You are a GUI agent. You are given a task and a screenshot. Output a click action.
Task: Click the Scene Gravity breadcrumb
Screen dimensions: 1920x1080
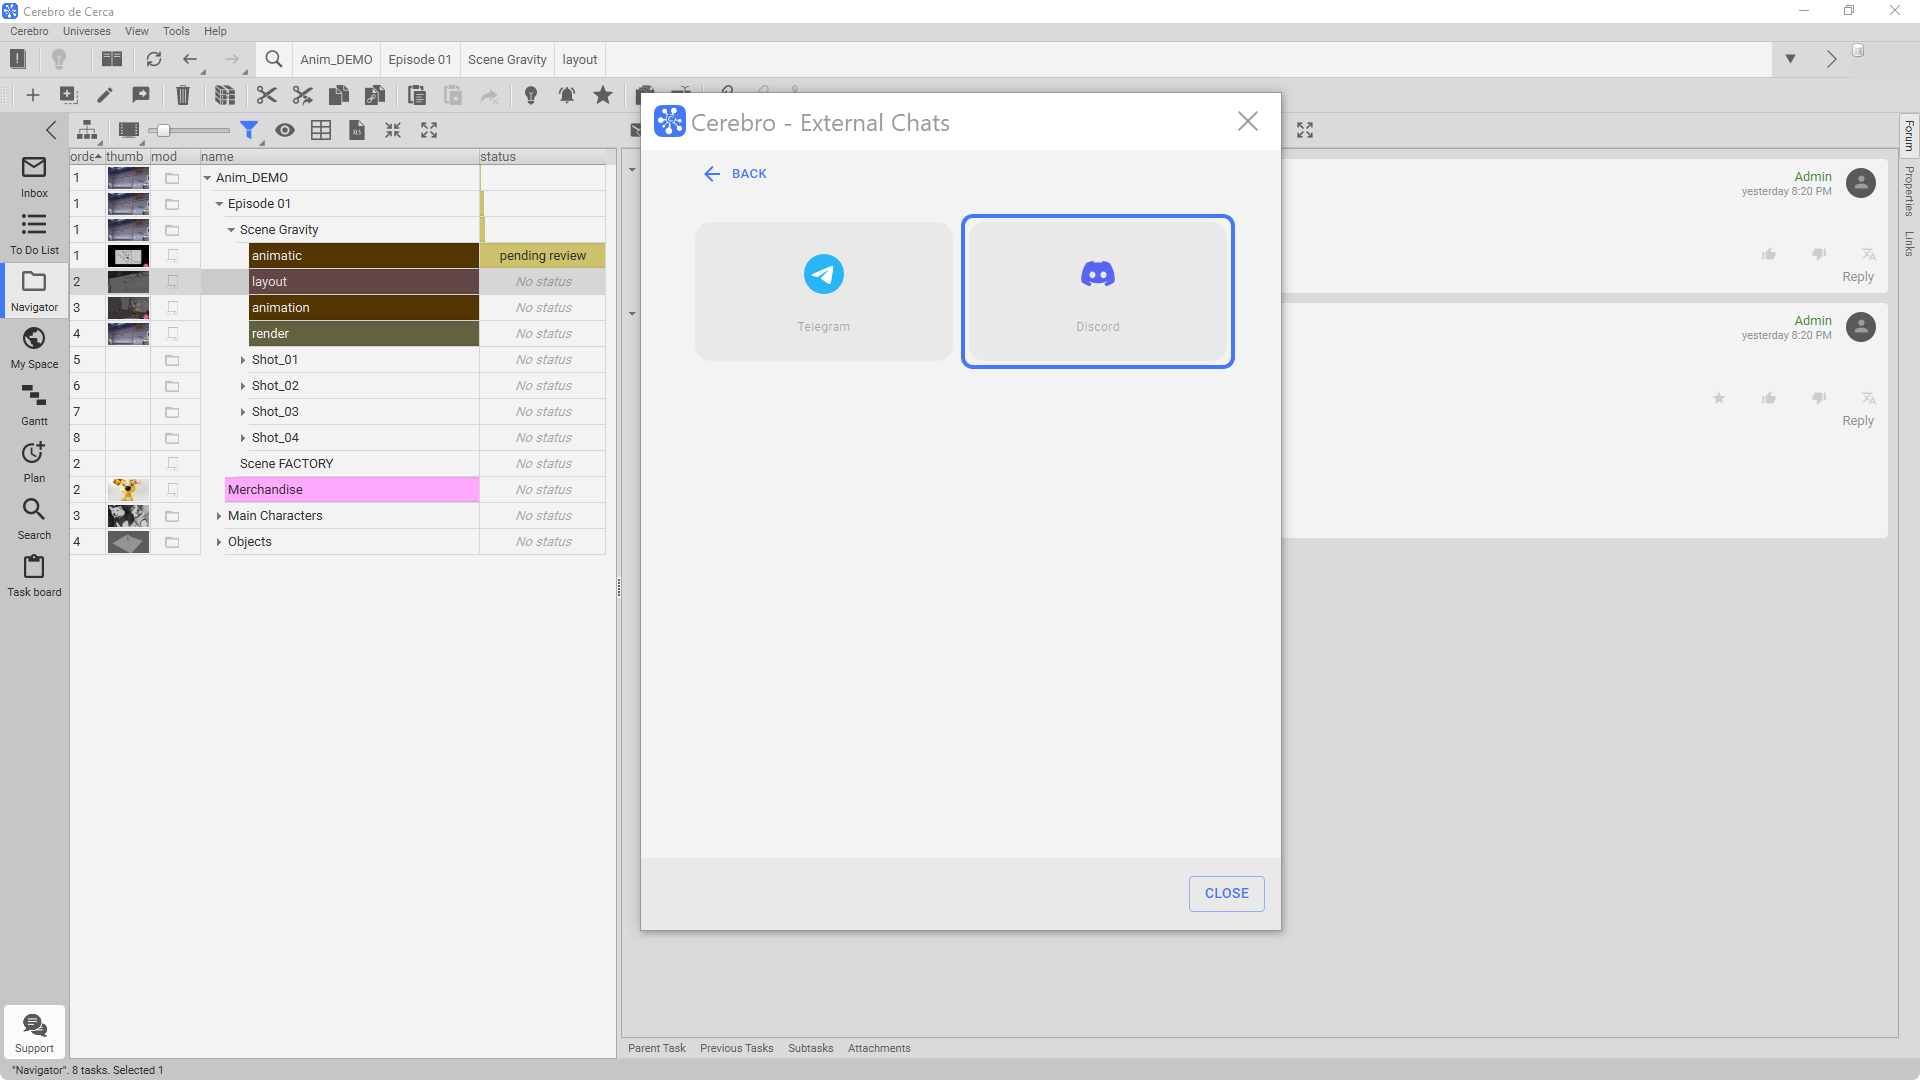coord(507,59)
